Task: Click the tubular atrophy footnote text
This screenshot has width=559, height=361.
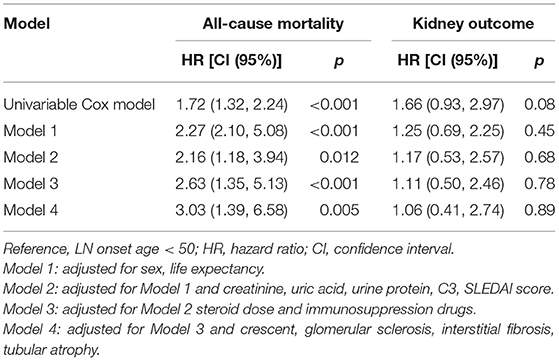Action: click(51, 350)
